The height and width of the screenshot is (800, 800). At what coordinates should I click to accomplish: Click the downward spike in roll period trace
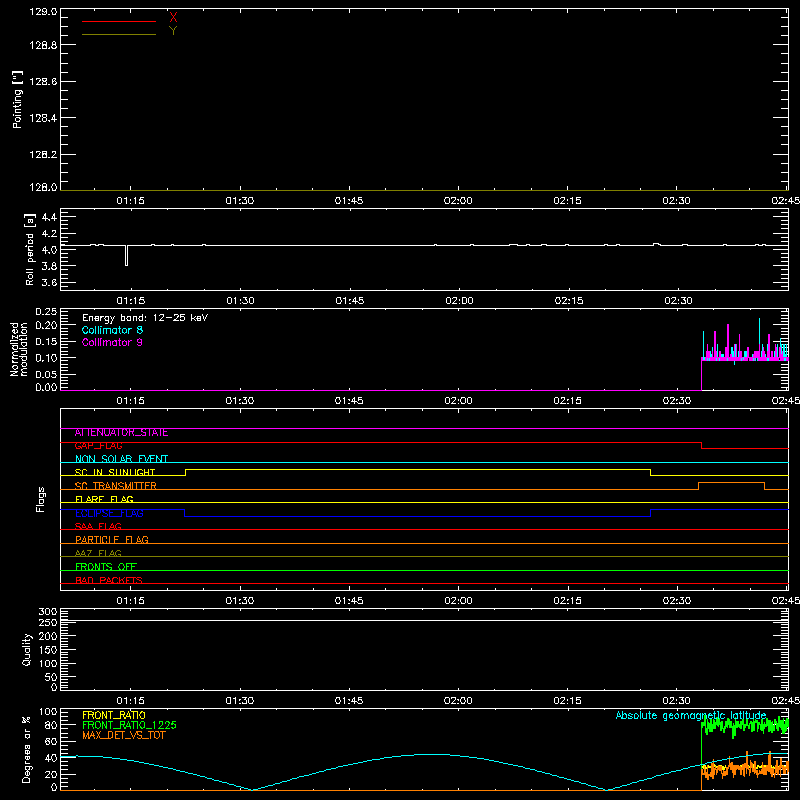[127, 256]
